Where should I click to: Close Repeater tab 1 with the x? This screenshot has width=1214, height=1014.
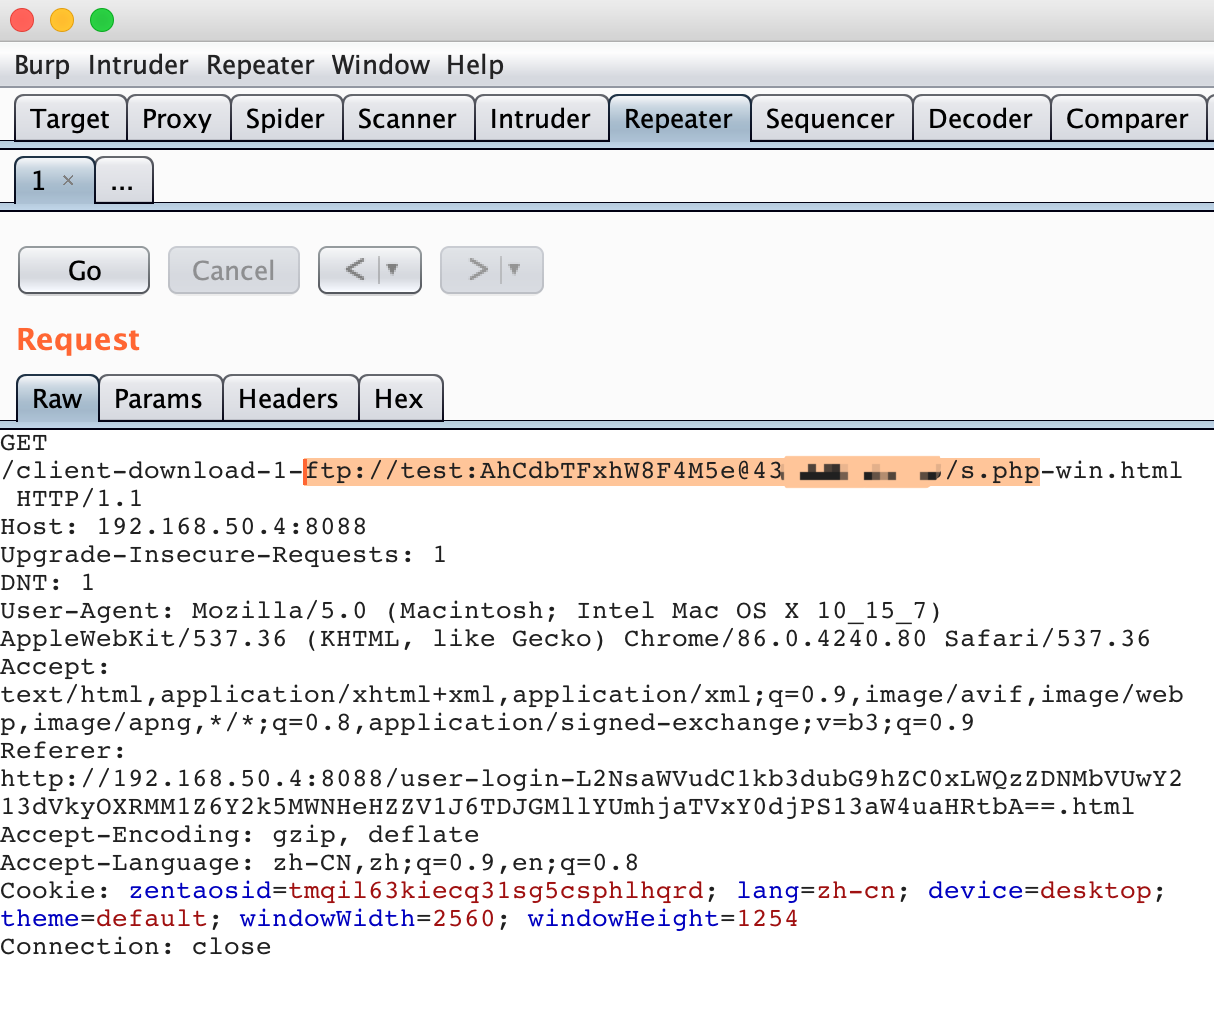click(68, 181)
